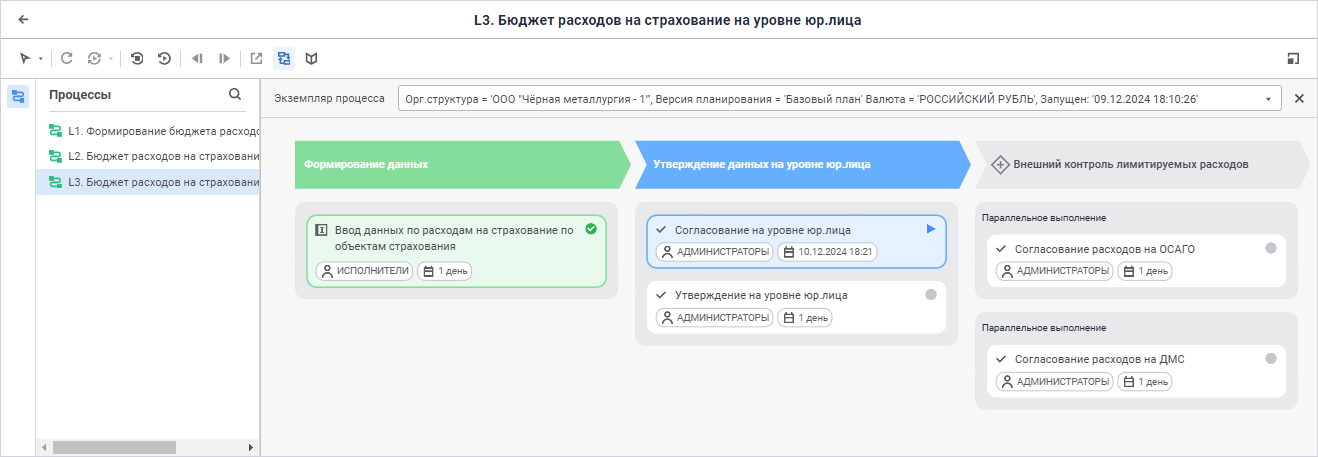
Task: Select the Внешний контроль лимитируемых расходов stage
Action: click(1130, 164)
